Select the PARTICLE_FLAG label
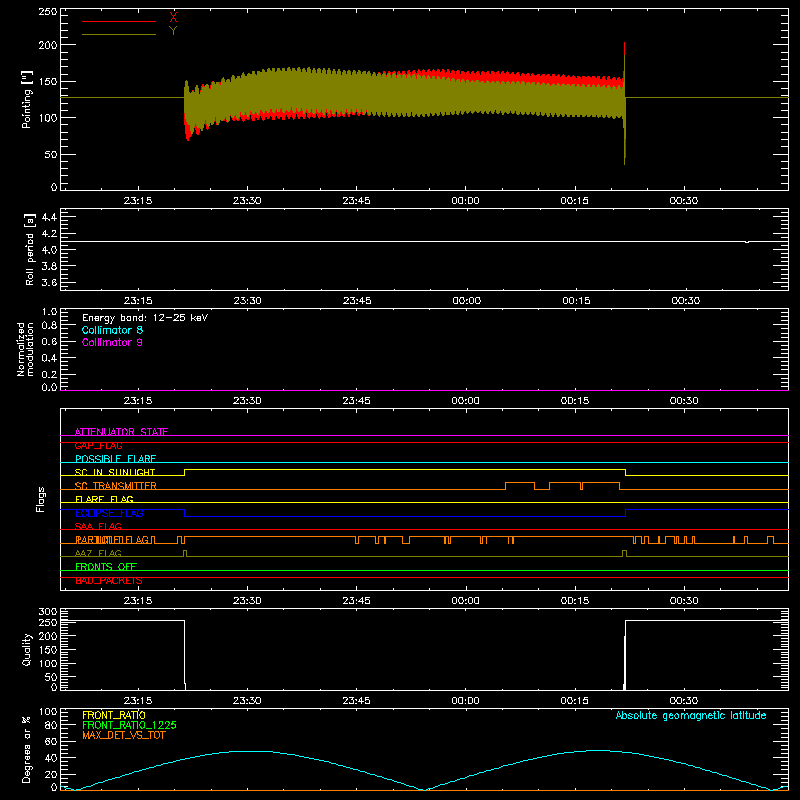This screenshot has height=800, width=800. 112,540
